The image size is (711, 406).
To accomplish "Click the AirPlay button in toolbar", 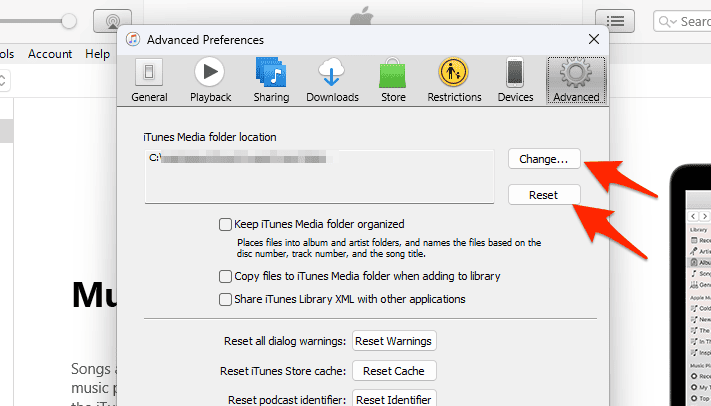I will coord(112,21).
